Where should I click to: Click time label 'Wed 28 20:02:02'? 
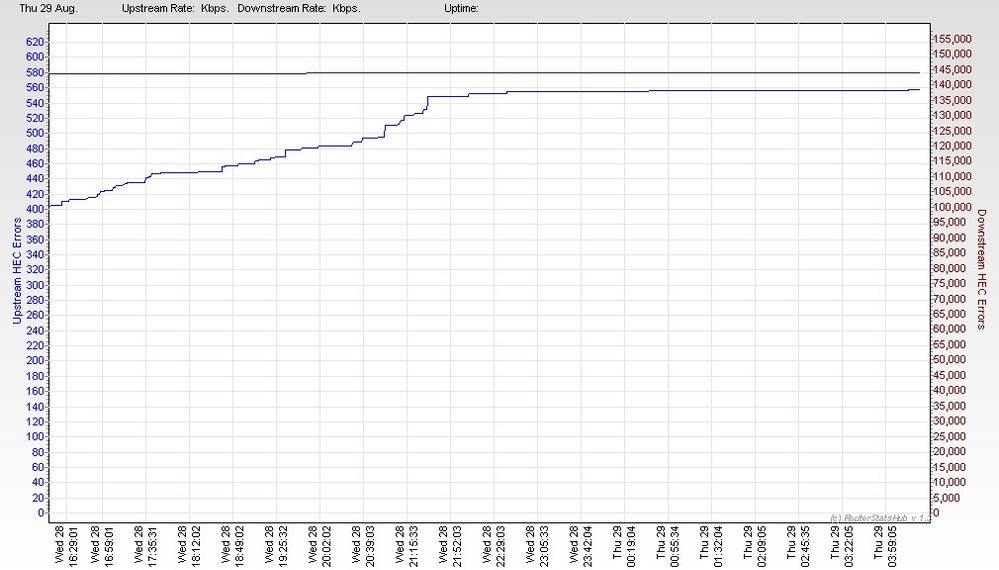[320, 545]
